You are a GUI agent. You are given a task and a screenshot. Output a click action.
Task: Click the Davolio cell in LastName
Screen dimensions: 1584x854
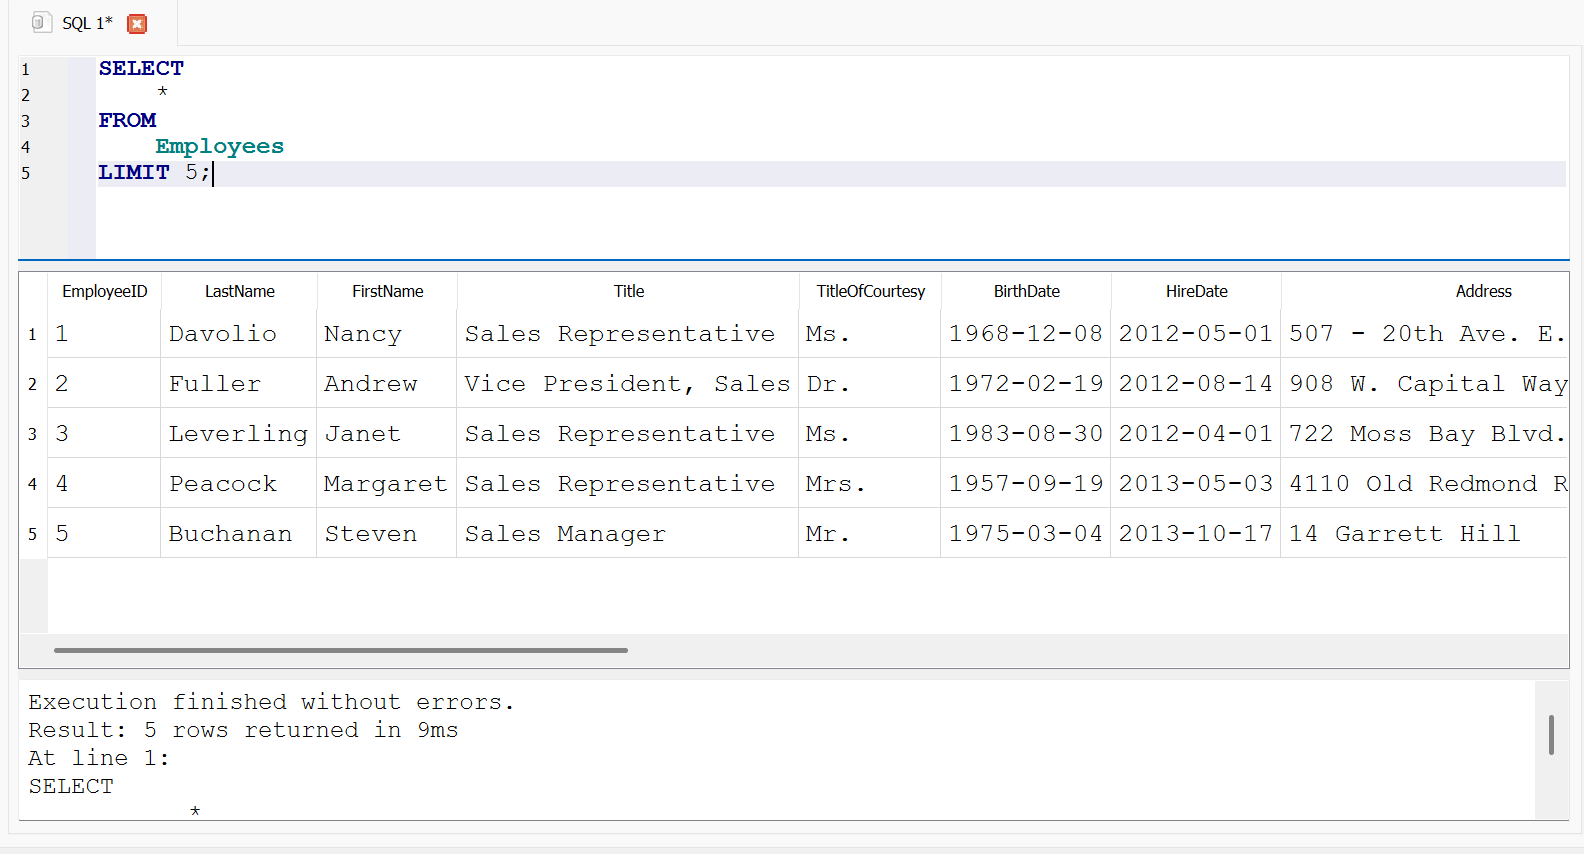point(223,334)
